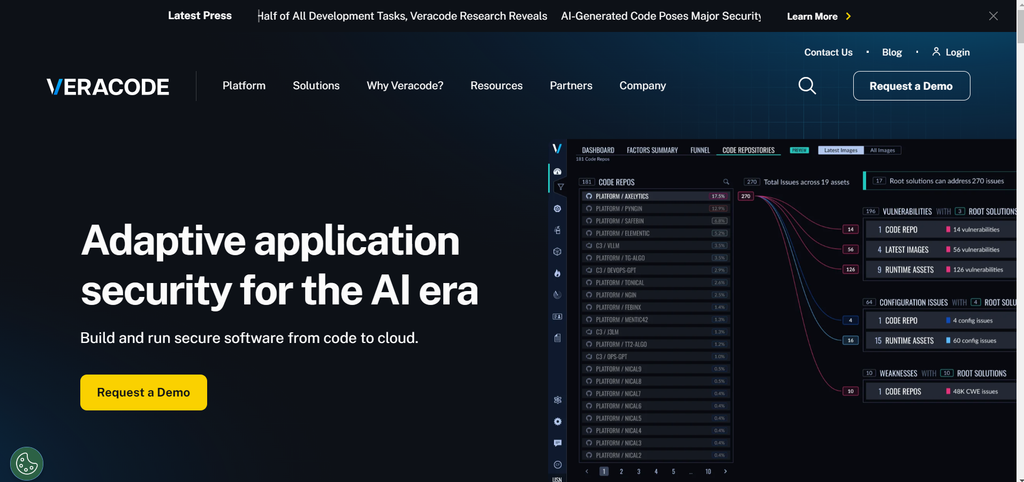Select C3 / DEVOPS-GPT repo row
The height and width of the screenshot is (482, 1024).
pyautogui.click(x=657, y=270)
